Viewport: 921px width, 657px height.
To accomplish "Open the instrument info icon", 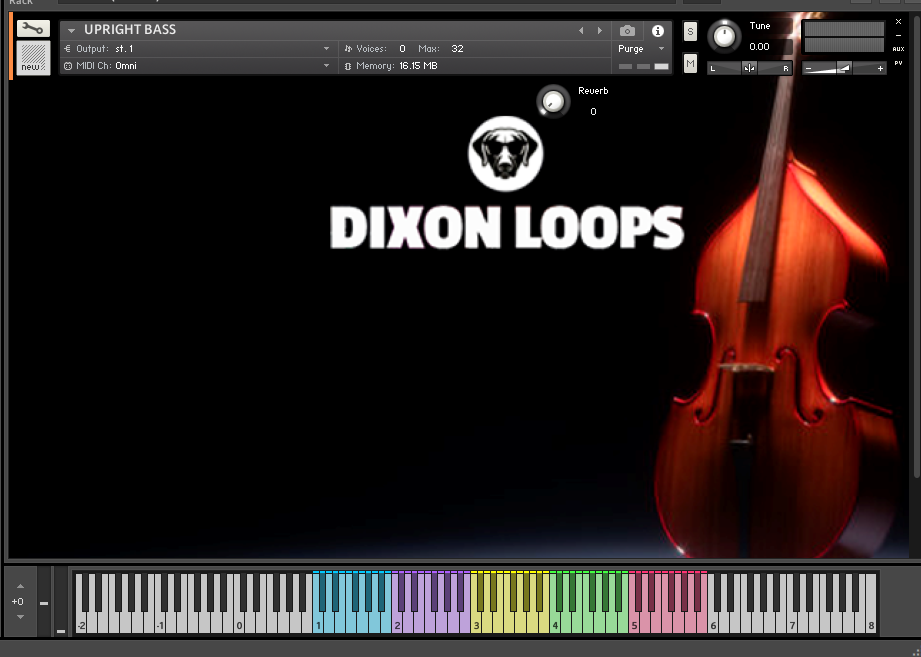I will pos(657,31).
